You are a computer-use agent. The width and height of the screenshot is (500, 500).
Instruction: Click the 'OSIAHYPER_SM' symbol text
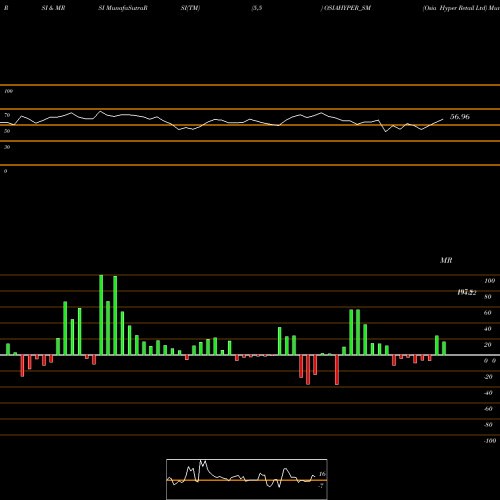(347, 8)
